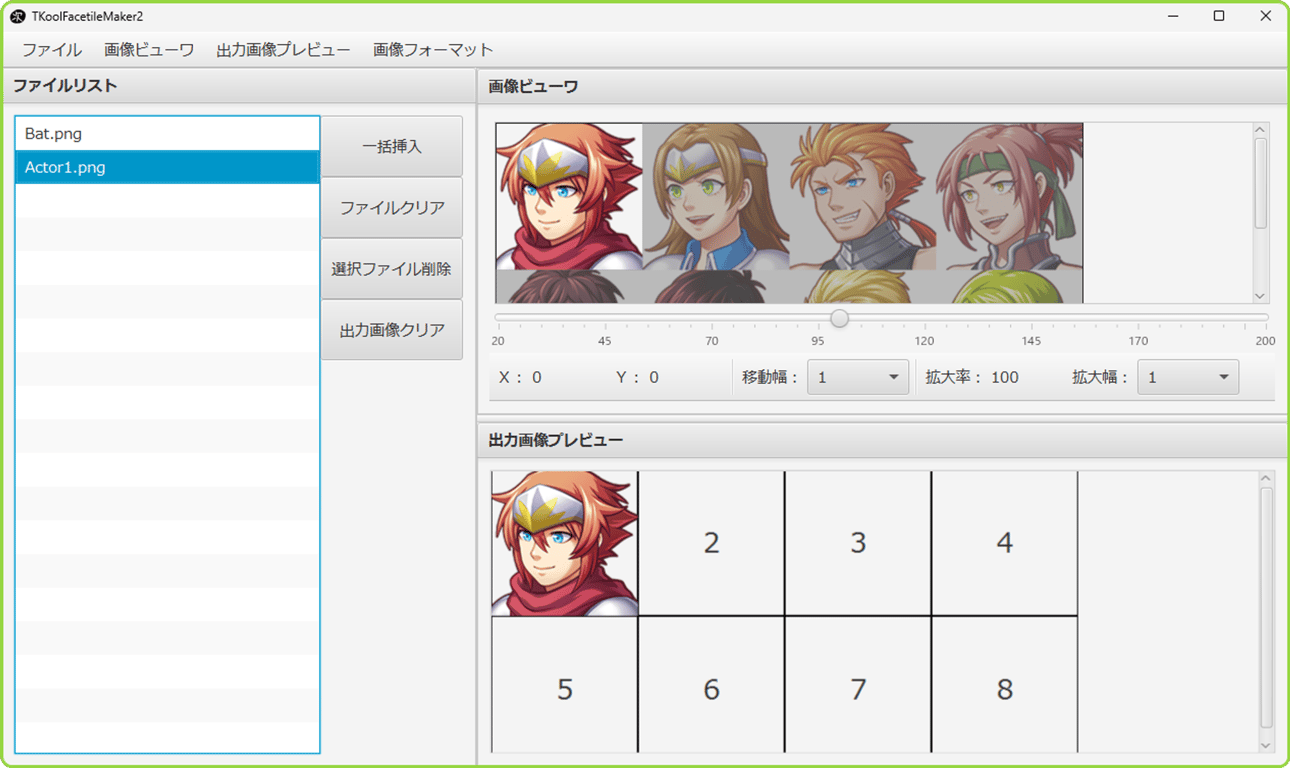Minimize the TKoolFacetileMaker2 window
Image resolution: width=1290 pixels, height=768 pixels.
click(1172, 16)
